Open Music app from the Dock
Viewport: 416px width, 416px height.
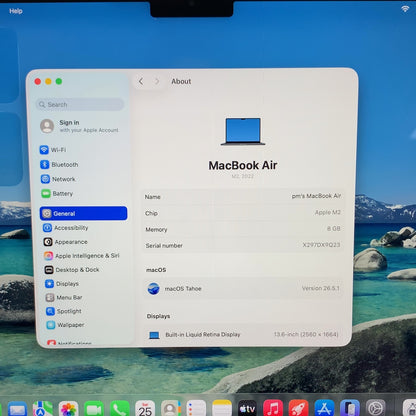(x=273, y=408)
